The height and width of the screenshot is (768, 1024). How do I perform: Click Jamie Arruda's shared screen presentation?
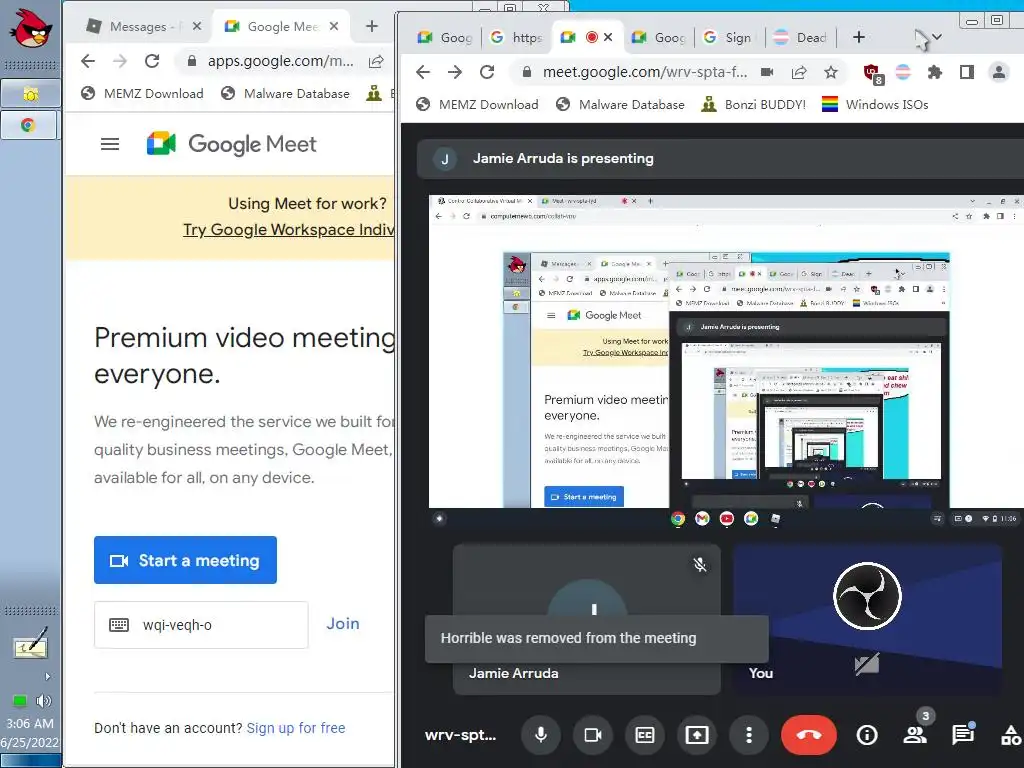tap(725, 361)
